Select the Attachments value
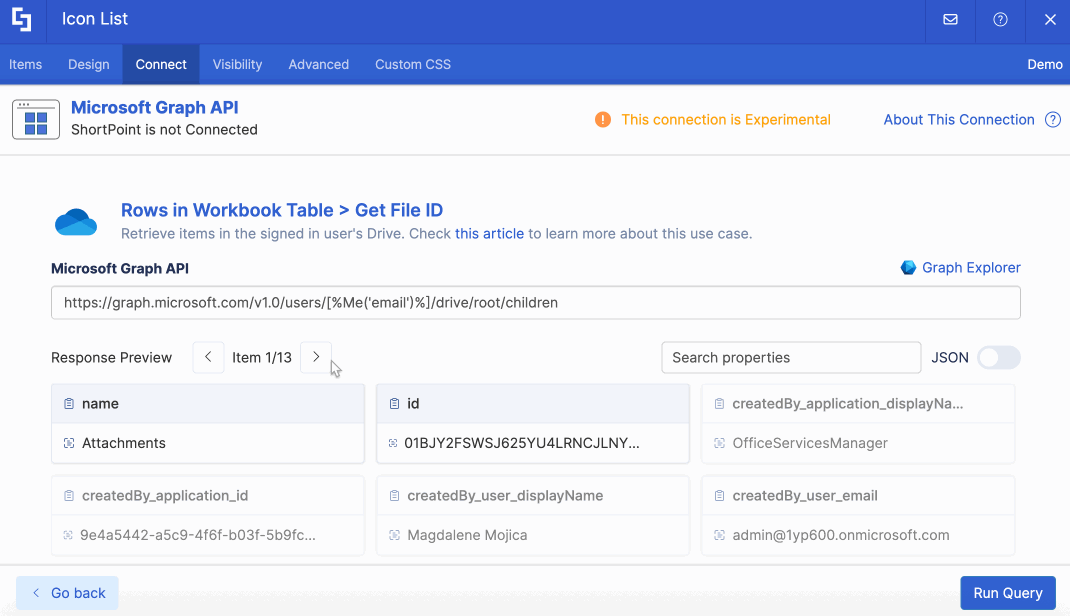Screen dimensions: 1070x616 tap(208, 443)
